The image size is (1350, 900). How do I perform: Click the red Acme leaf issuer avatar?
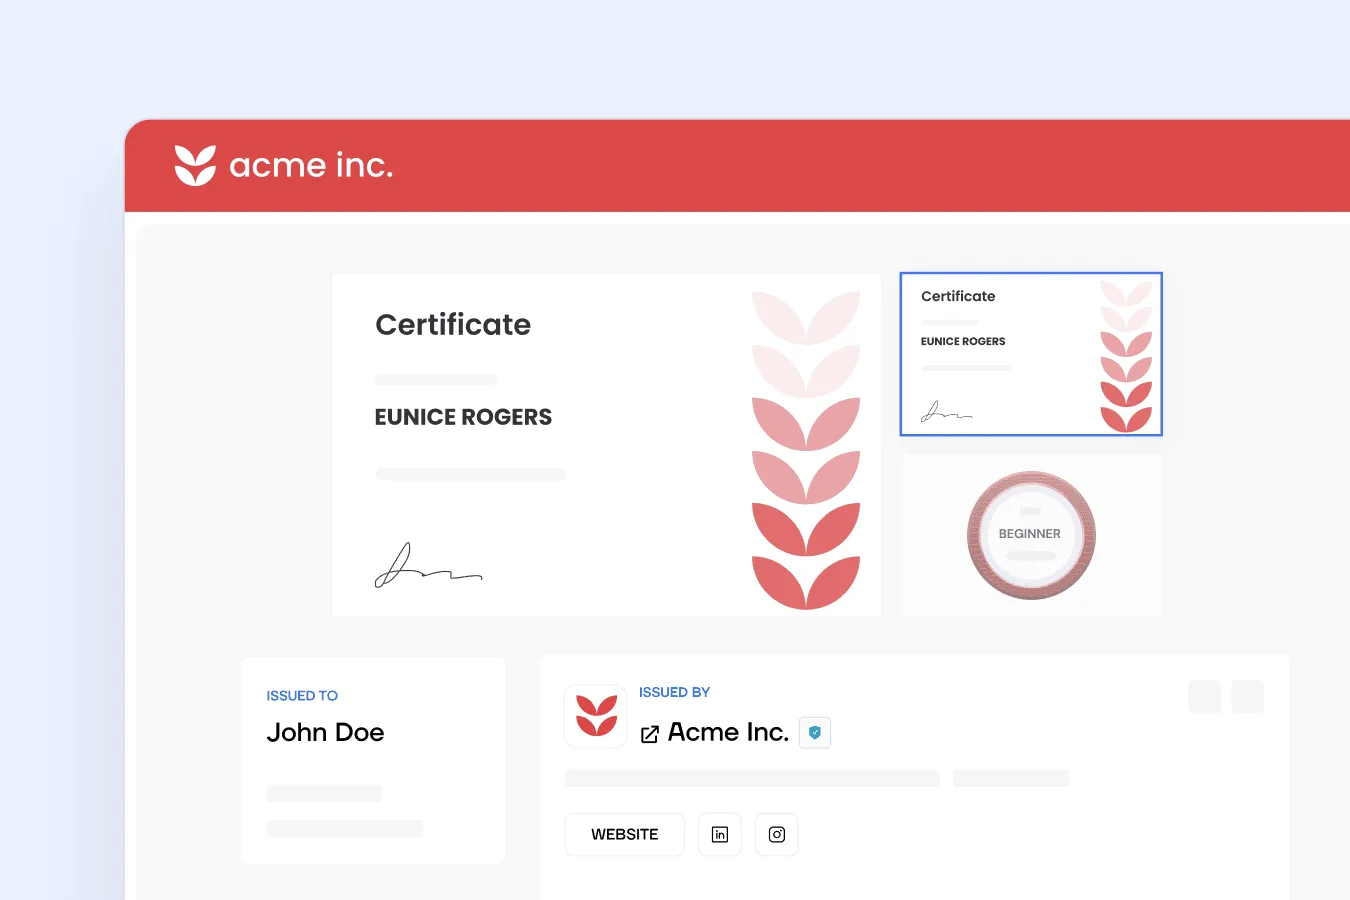596,716
